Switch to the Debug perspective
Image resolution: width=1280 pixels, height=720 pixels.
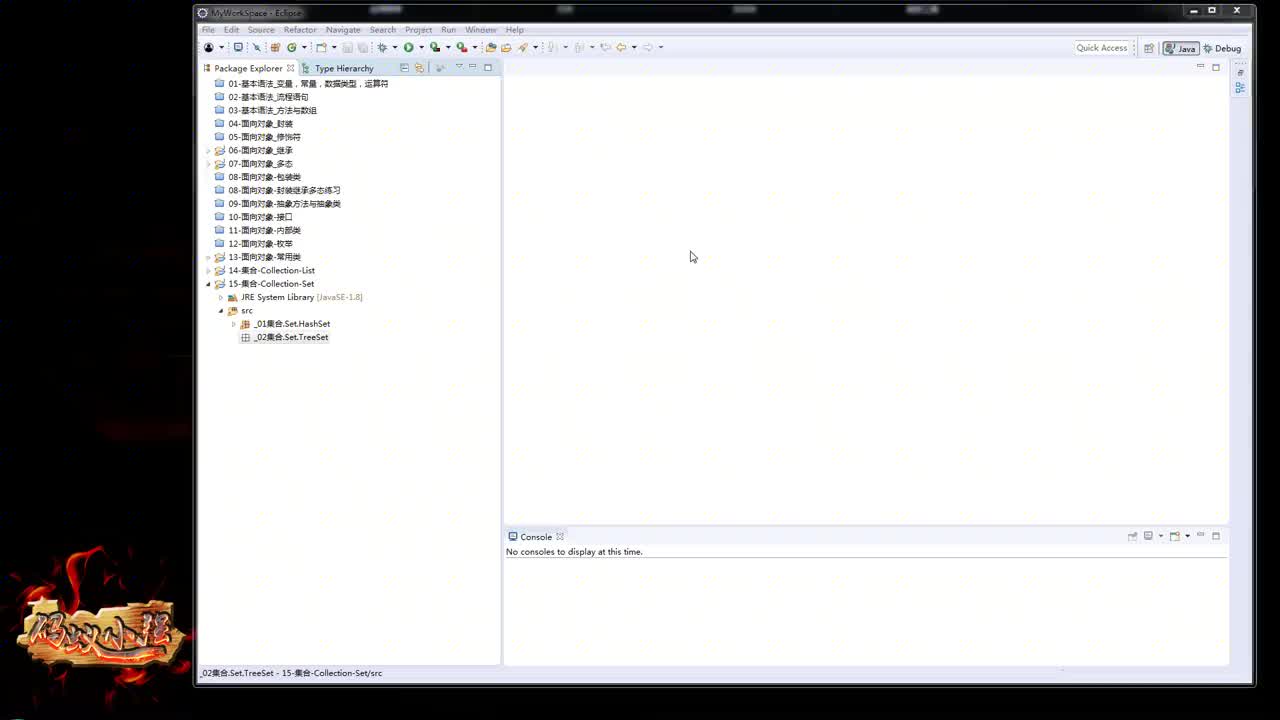tap(1222, 48)
